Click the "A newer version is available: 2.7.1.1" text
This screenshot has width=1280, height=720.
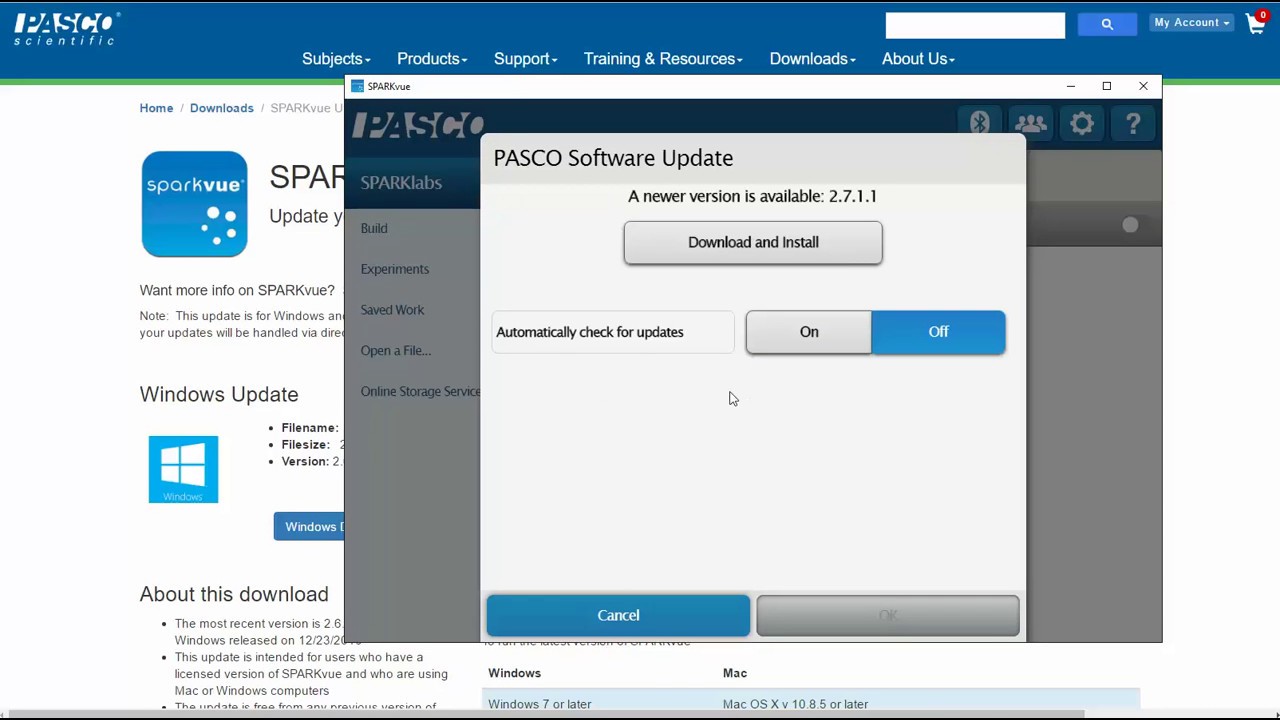click(x=752, y=196)
